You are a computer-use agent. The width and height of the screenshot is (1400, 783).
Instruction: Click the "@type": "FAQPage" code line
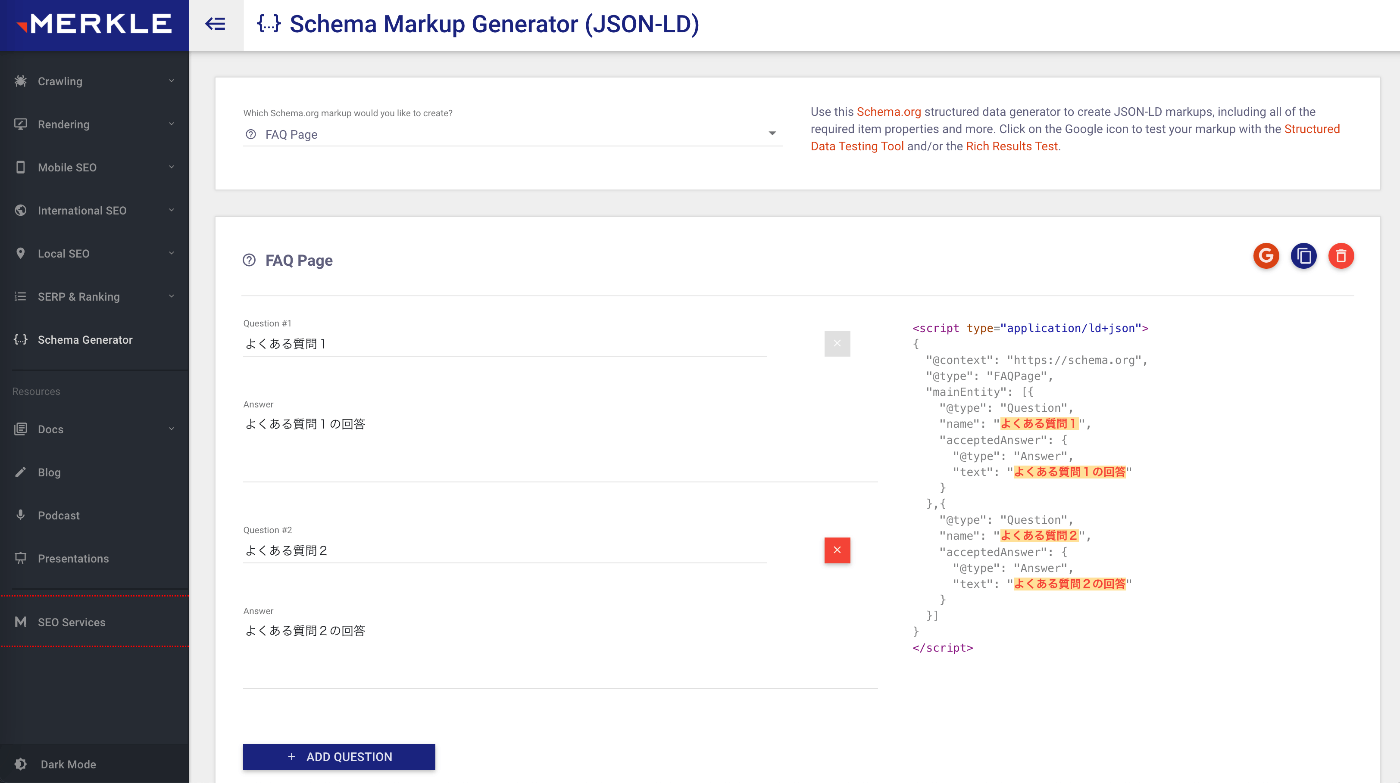click(x=990, y=376)
